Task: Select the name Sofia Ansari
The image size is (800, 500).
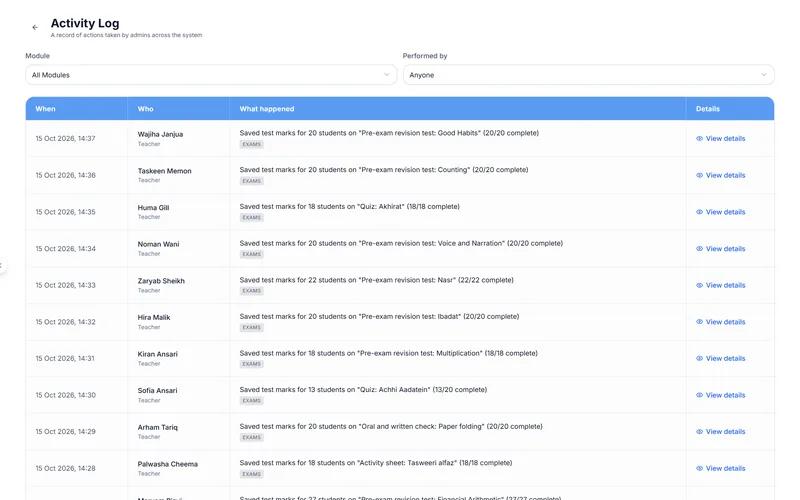Action: coord(157,391)
